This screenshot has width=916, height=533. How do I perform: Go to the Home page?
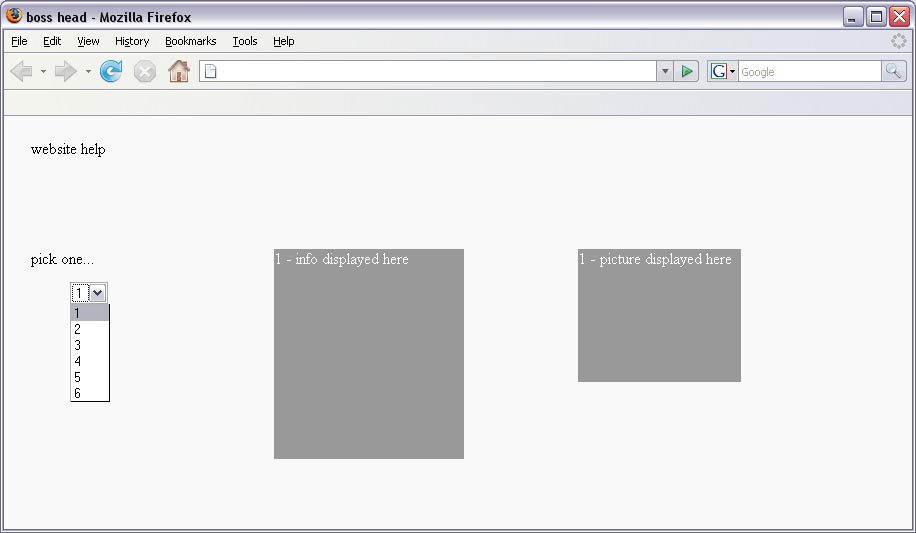pyautogui.click(x=179, y=71)
